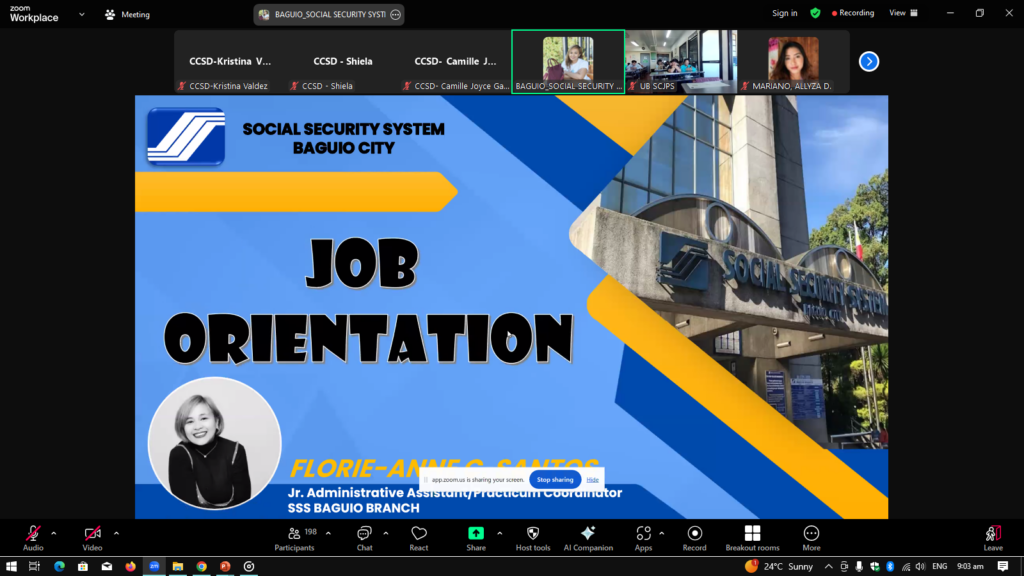Open the More options menu

[x=811, y=538]
